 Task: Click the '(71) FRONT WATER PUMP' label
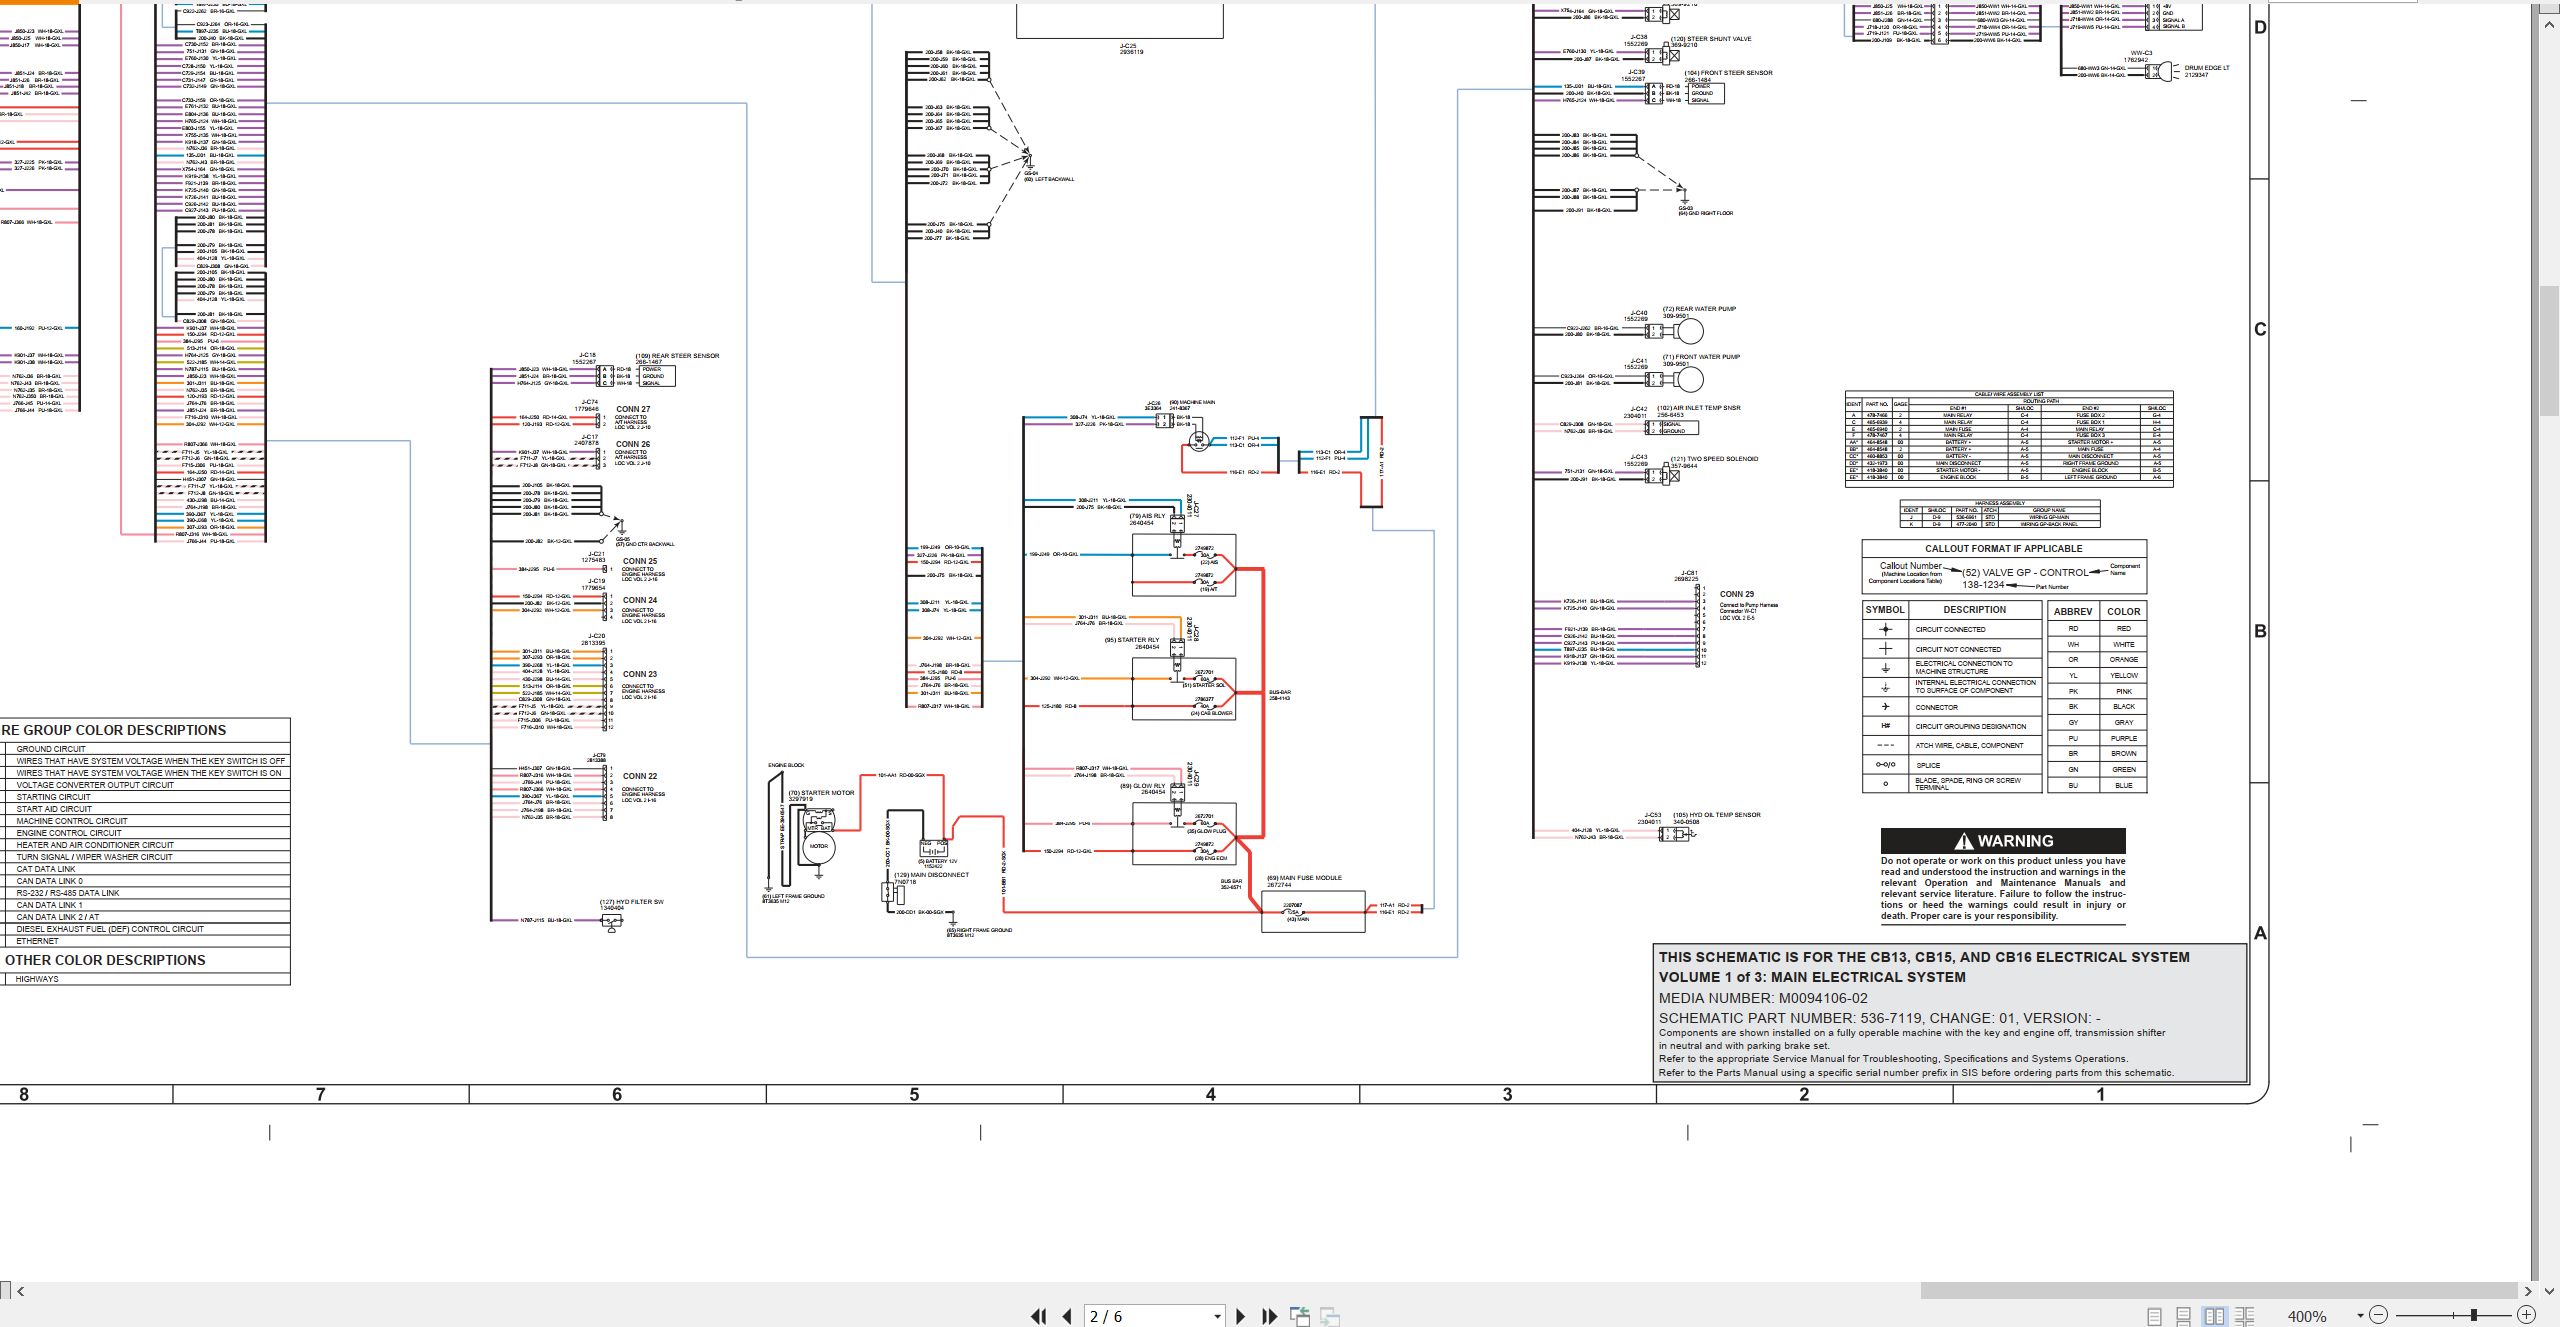pos(1702,357)
